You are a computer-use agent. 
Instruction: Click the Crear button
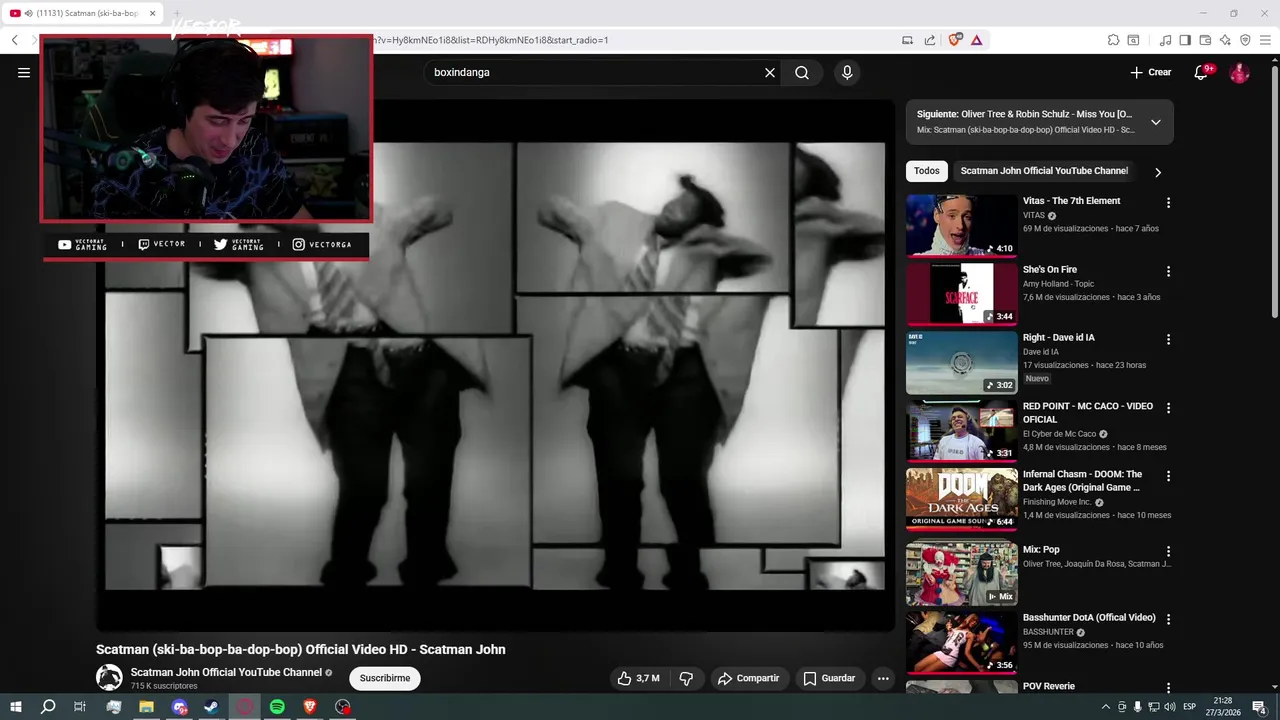tap(1150, 72)
